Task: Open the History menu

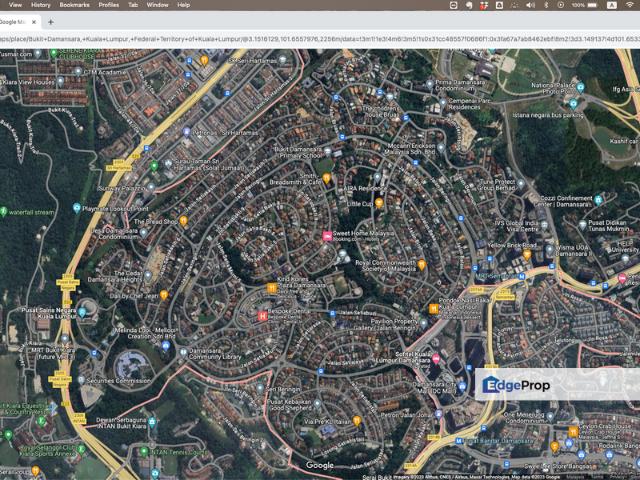Action: [x=40, y=5]
